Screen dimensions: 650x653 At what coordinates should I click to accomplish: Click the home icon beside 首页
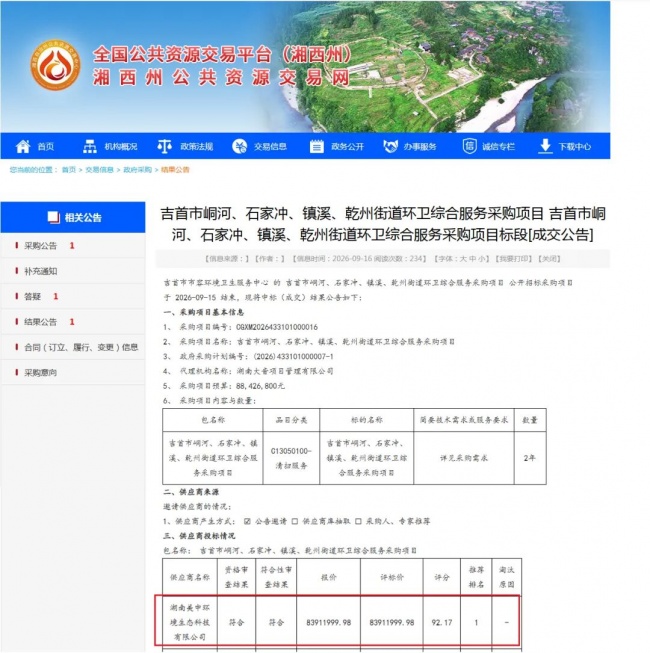pyautogui.click(x=23, y=146)
